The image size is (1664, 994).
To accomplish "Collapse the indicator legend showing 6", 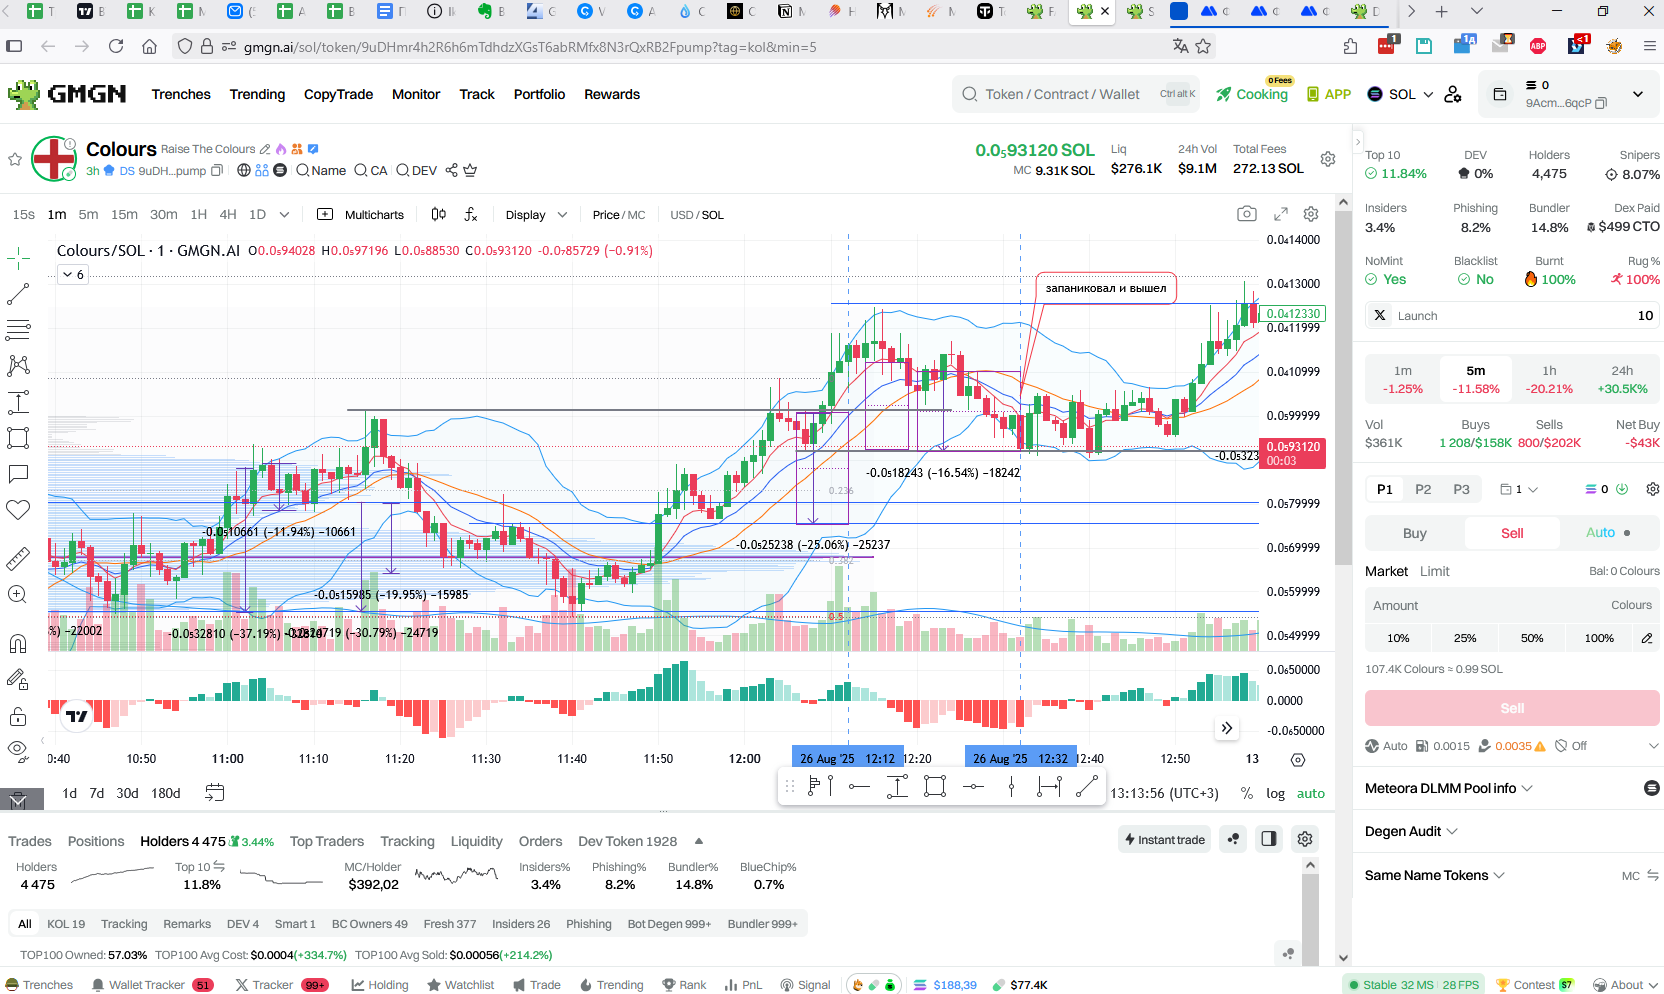I will tap(73, 274).
